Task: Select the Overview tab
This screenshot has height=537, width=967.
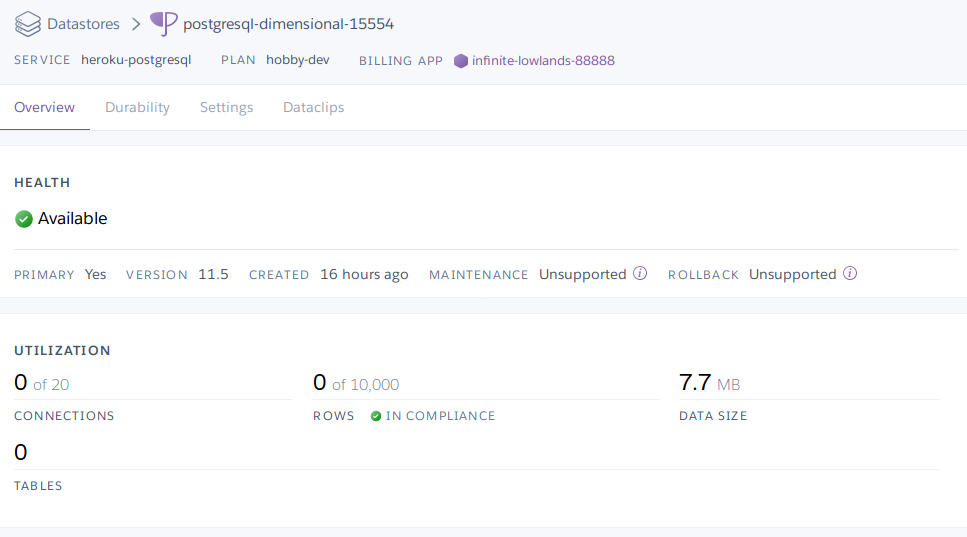Action: click(x=44, y=107)
